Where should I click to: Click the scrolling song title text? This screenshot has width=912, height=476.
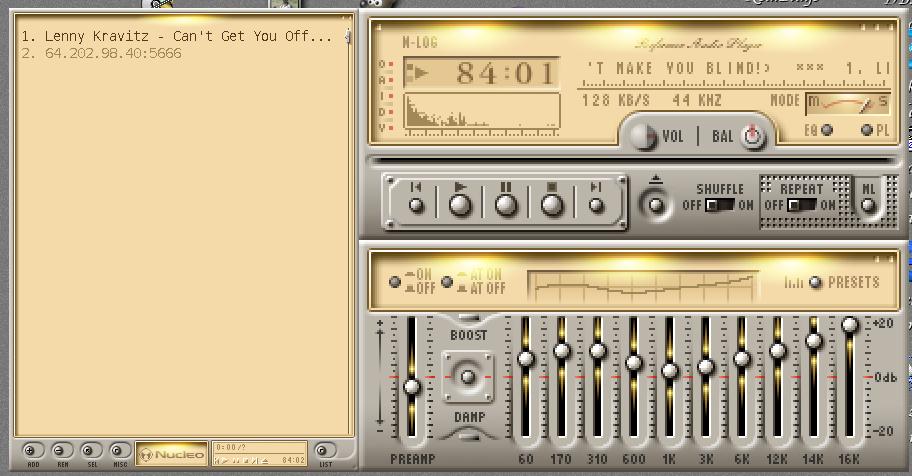(739, 68)
